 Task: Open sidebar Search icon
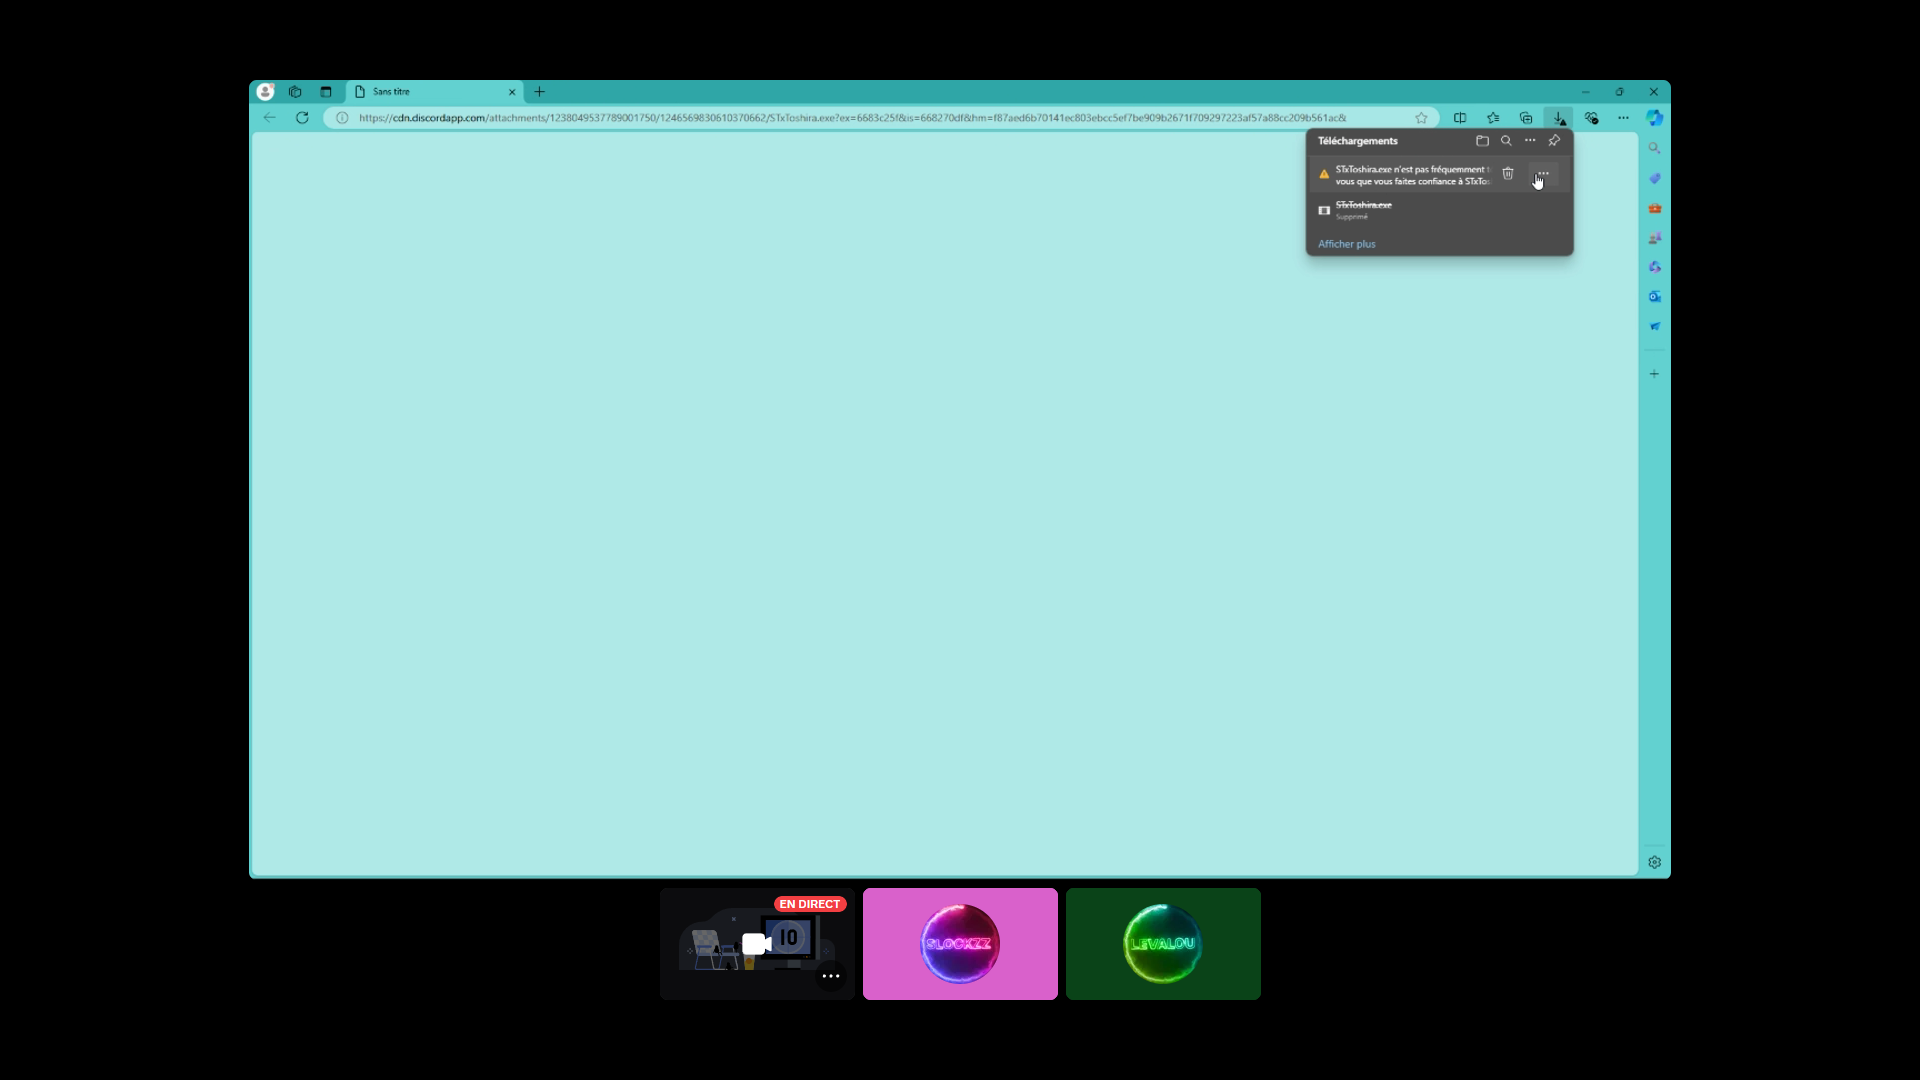pyautogui.click(x=1655, y=148)
